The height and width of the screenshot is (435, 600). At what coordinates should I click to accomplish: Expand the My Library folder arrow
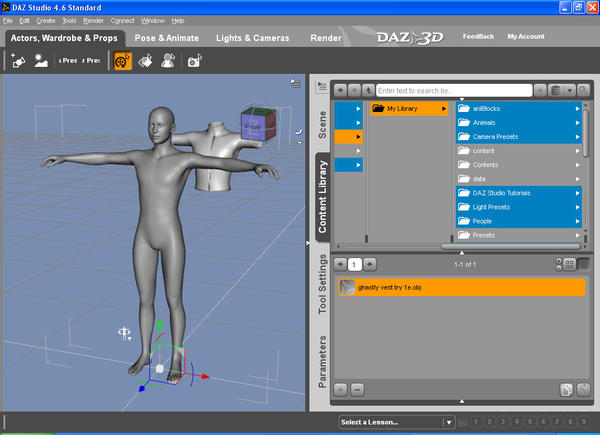click(443, 109)
